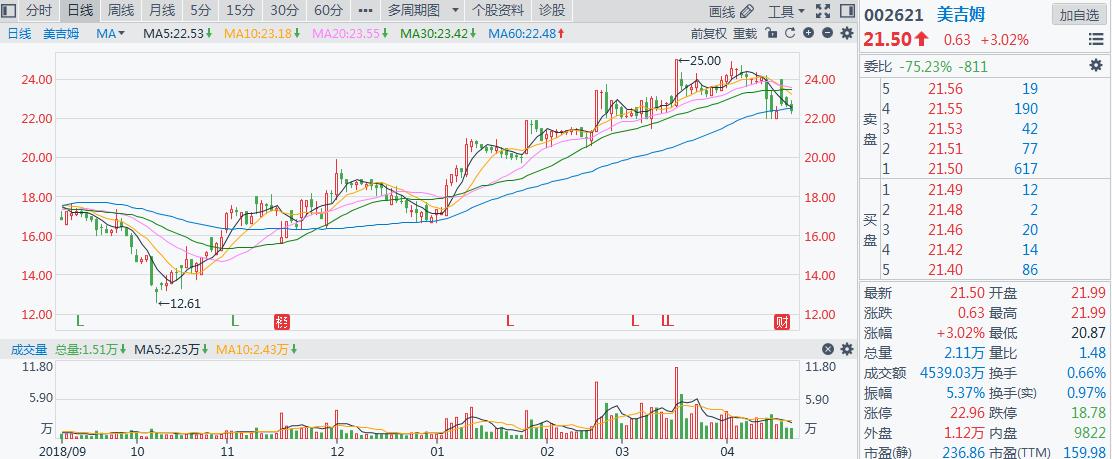Switch to the 分时 intraday tab
1112x459 pixels.
[38, 11]
